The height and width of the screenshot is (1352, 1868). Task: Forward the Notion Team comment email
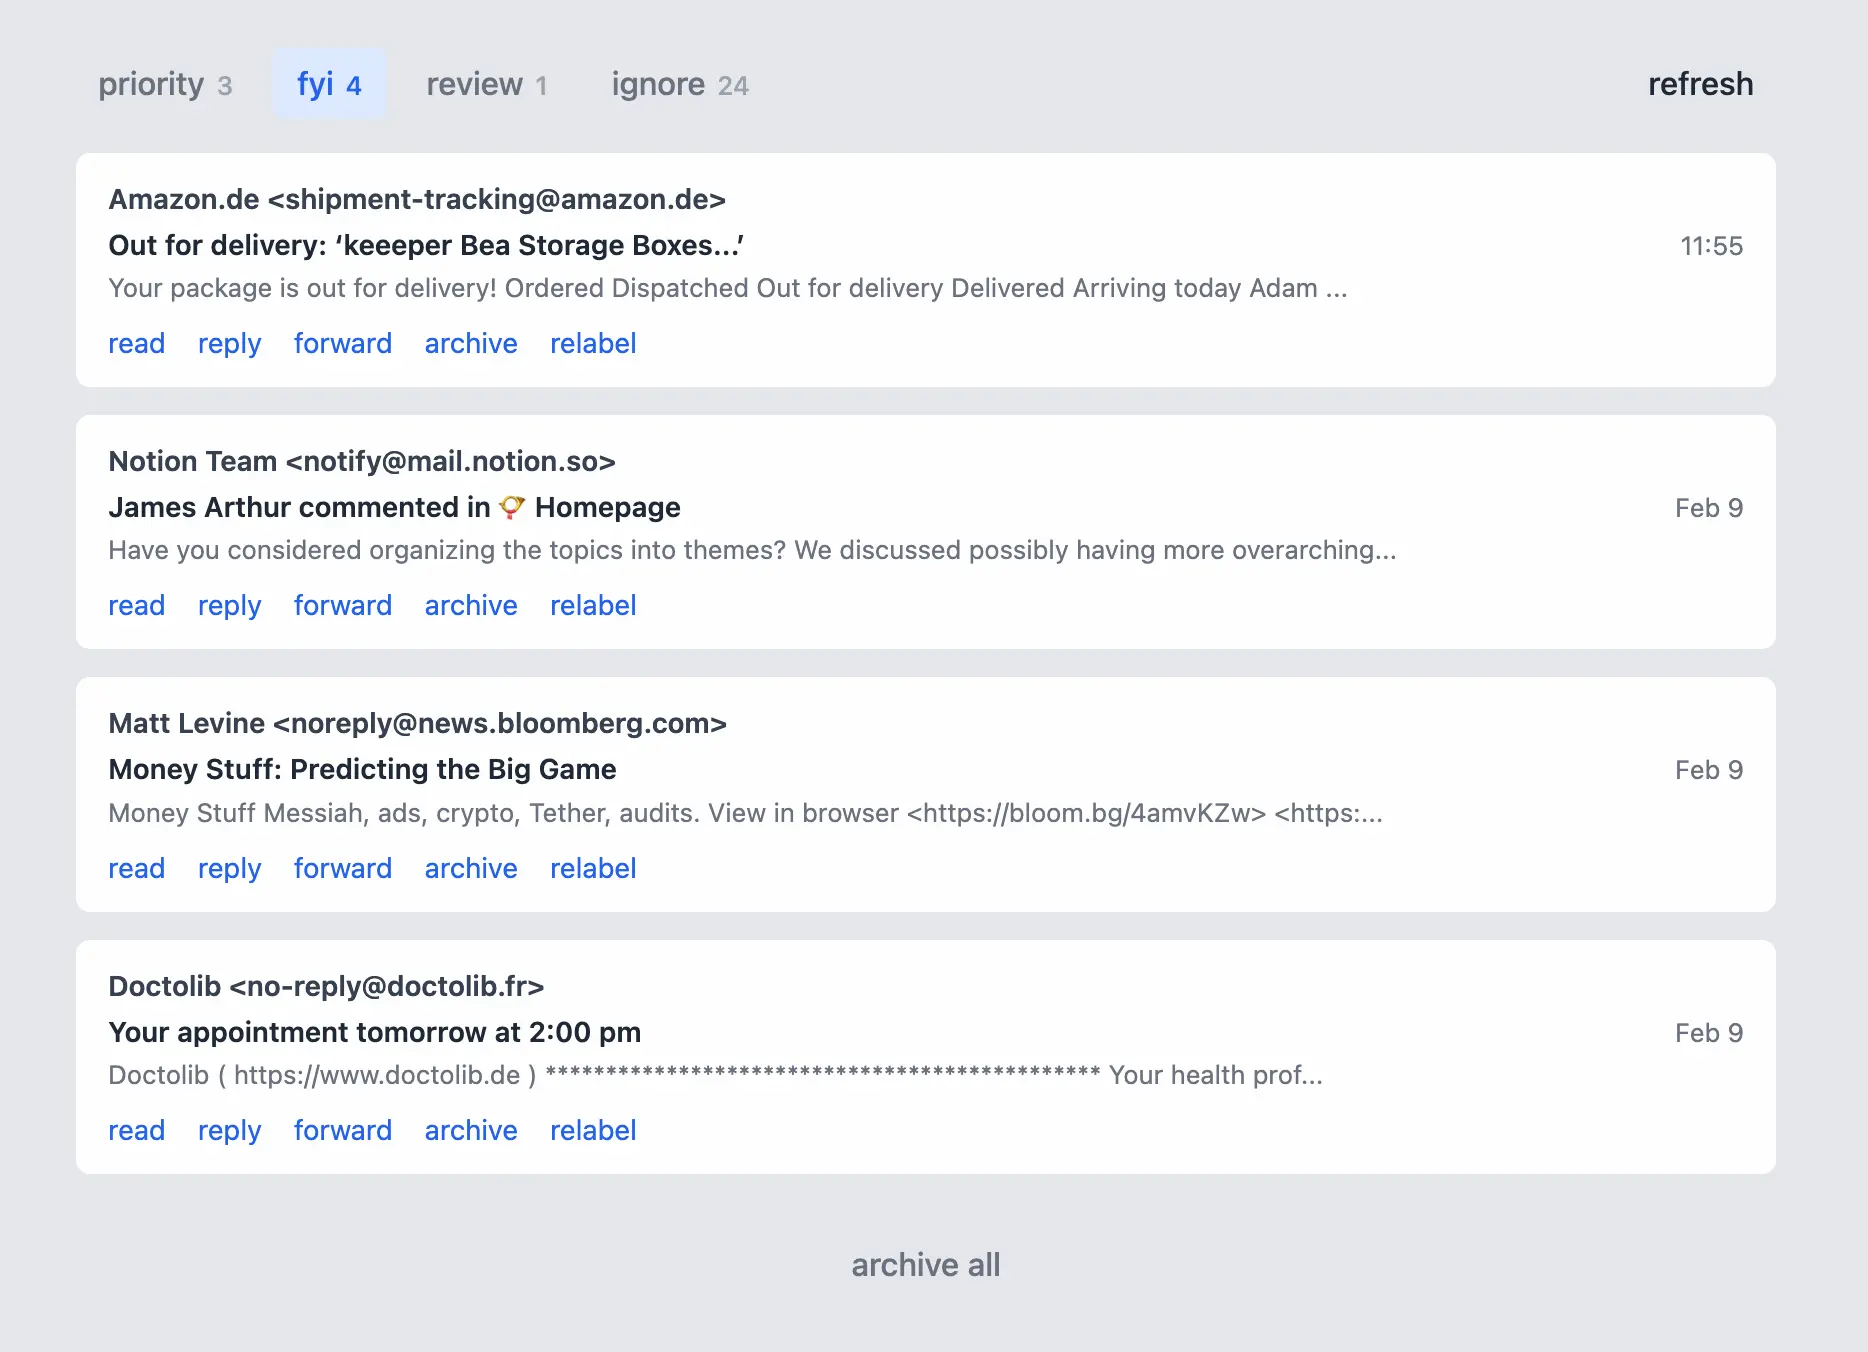[x=343, y=605]
